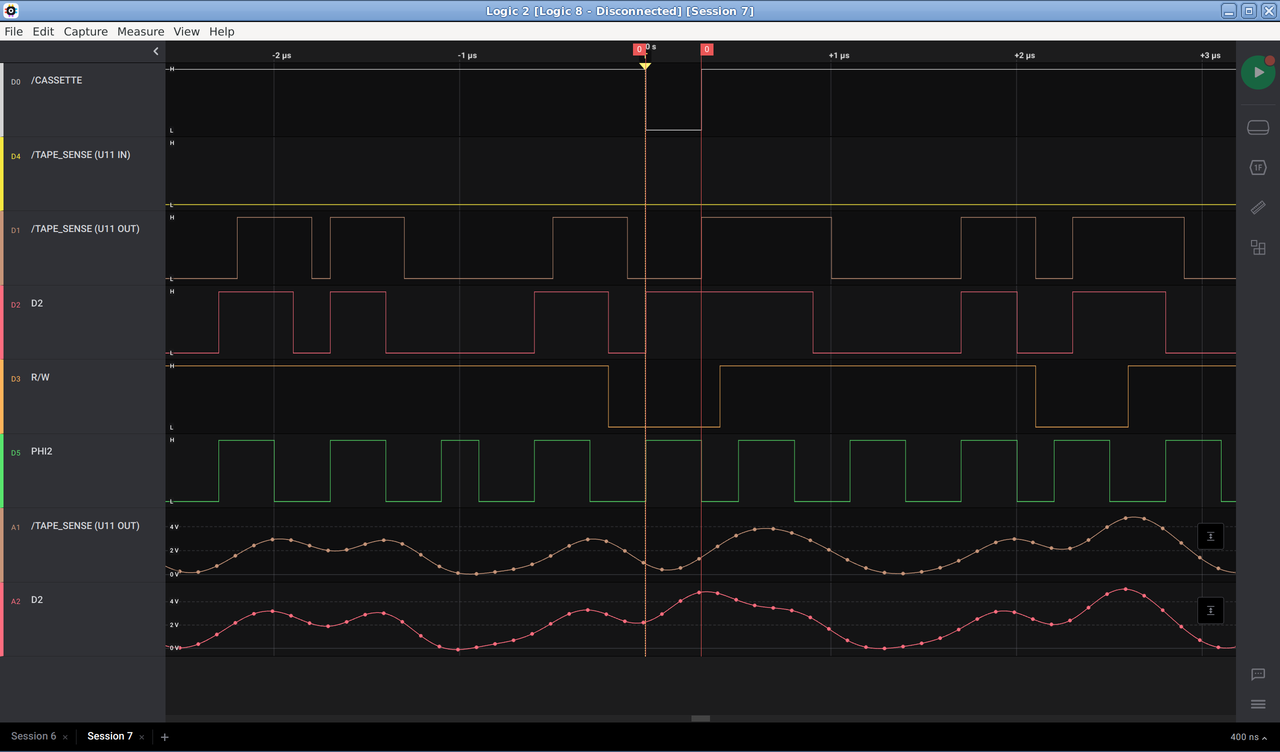Open the Device Settings panel icon
This screenshot has height=752, width=1280.
coord(1258,128)
